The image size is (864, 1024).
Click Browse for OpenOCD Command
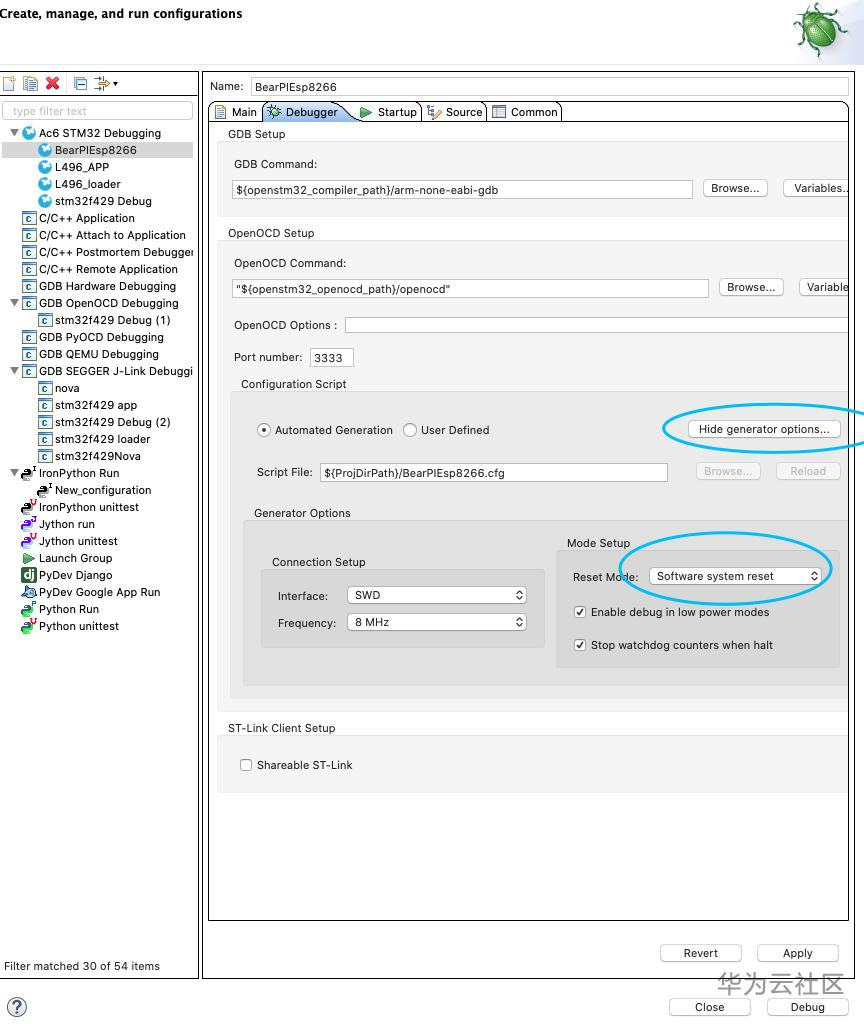pyautogui.click(x=751, y=287)
